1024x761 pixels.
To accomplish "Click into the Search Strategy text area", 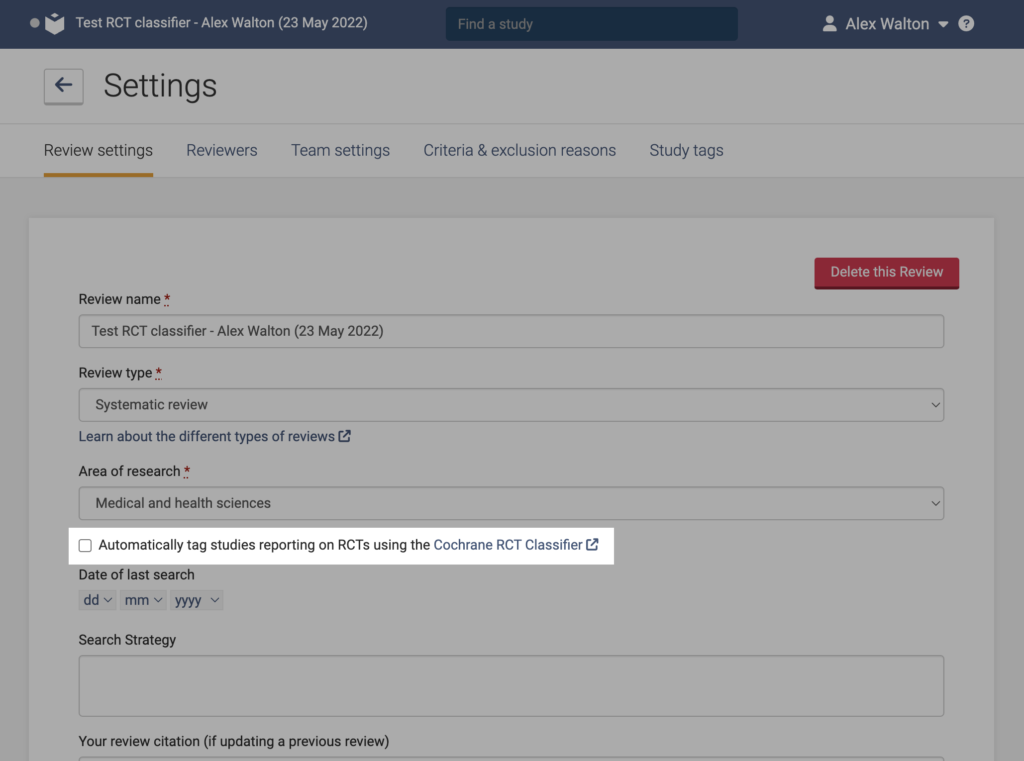I will [511, 686].
